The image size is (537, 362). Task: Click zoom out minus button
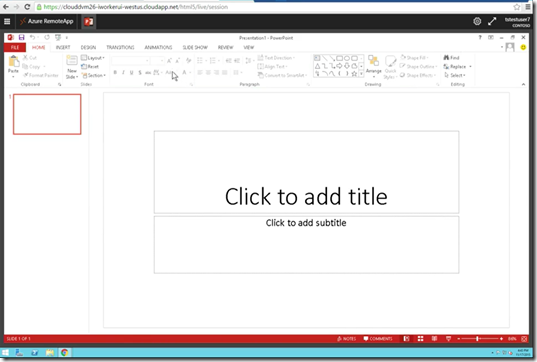[459, 339]
